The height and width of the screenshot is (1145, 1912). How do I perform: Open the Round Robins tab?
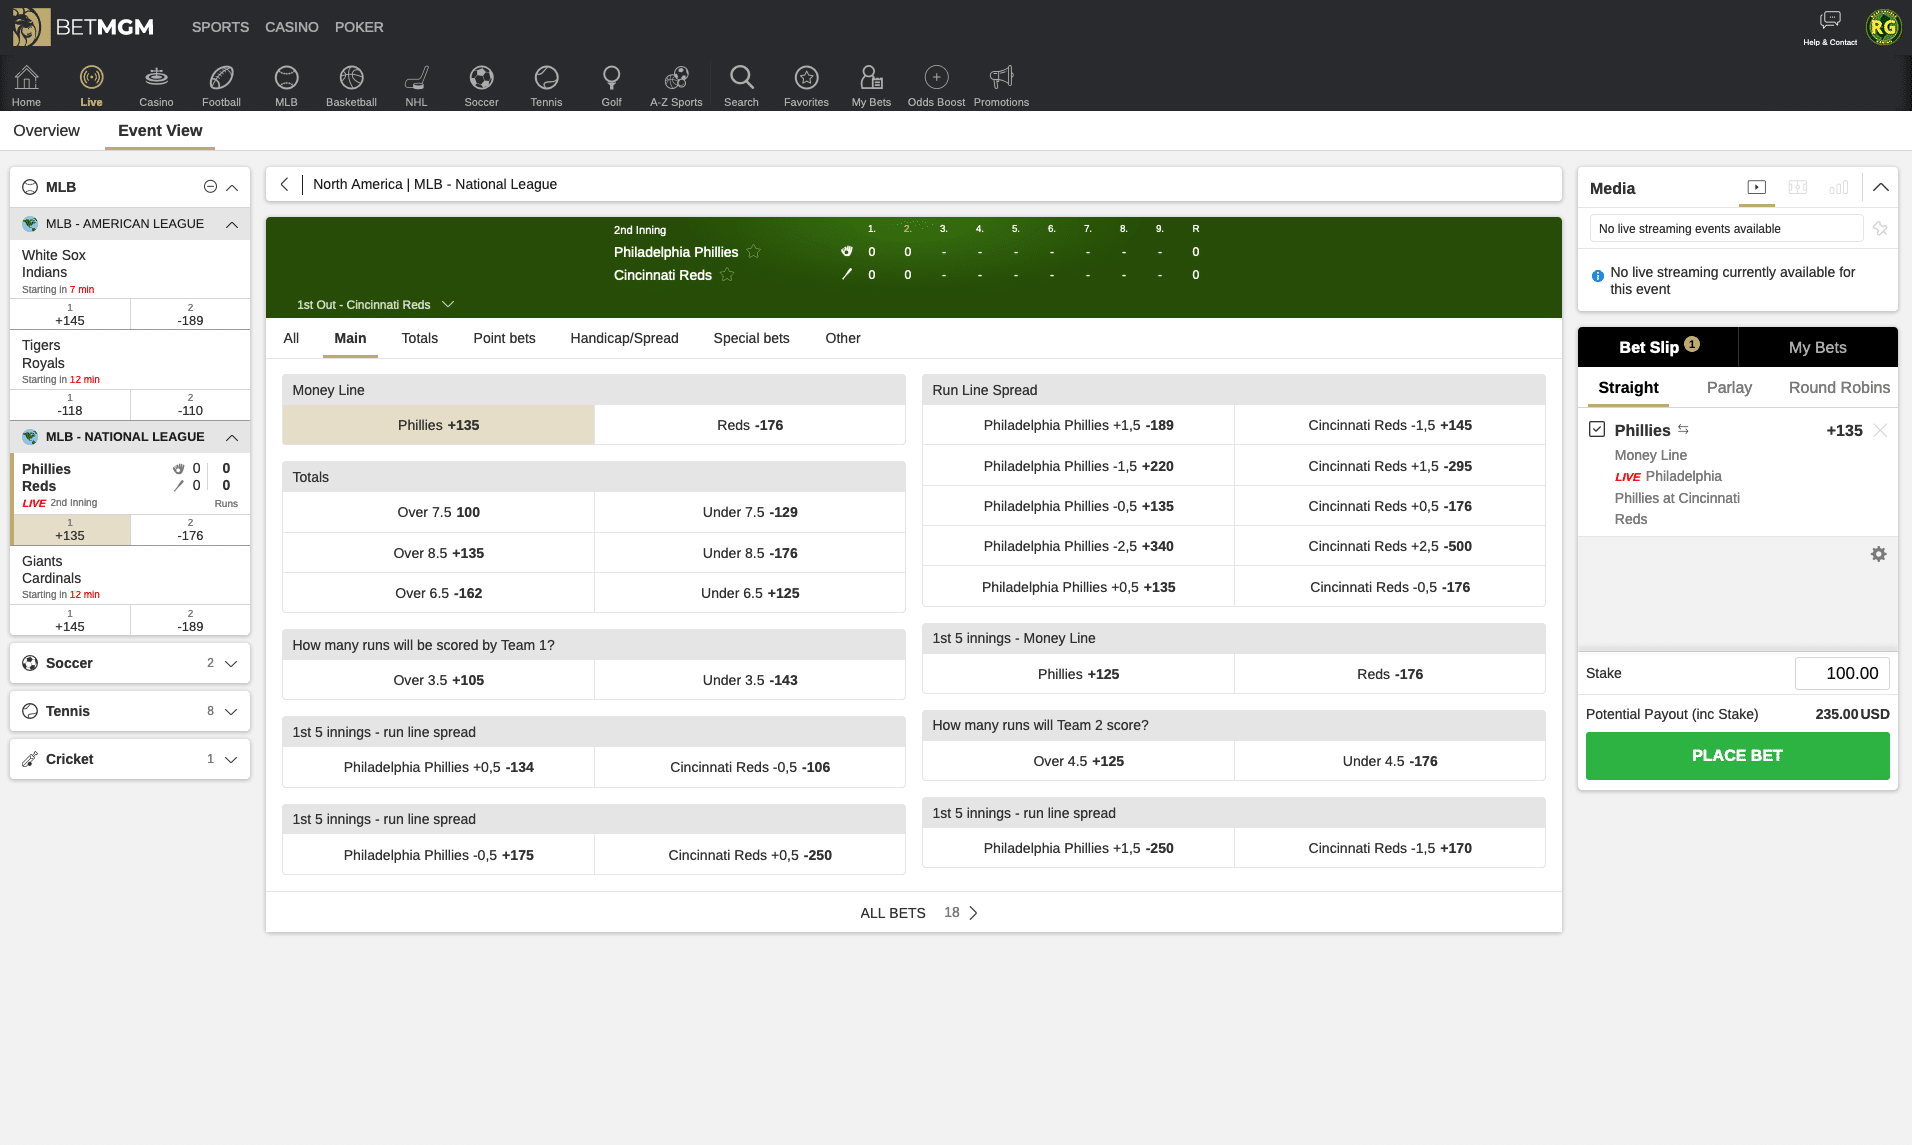(x=1839, y=388)
